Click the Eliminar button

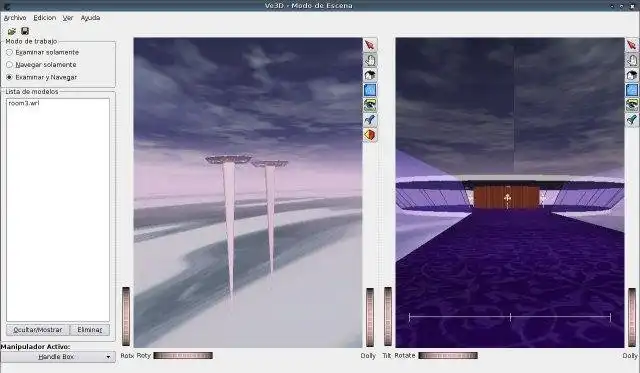[x=90, y=330]
